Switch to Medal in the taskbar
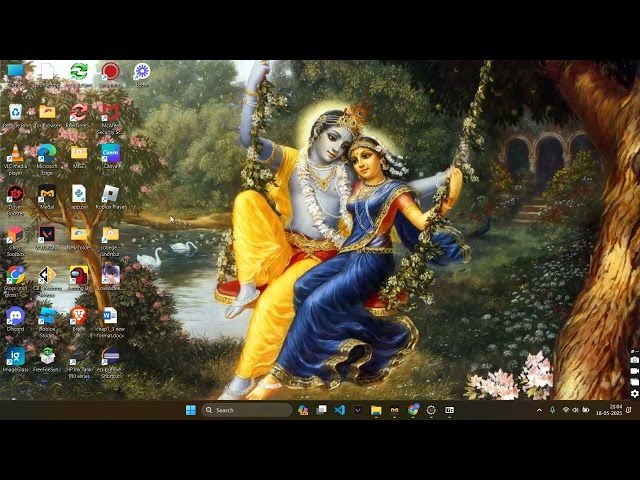 tap(394, 410)
